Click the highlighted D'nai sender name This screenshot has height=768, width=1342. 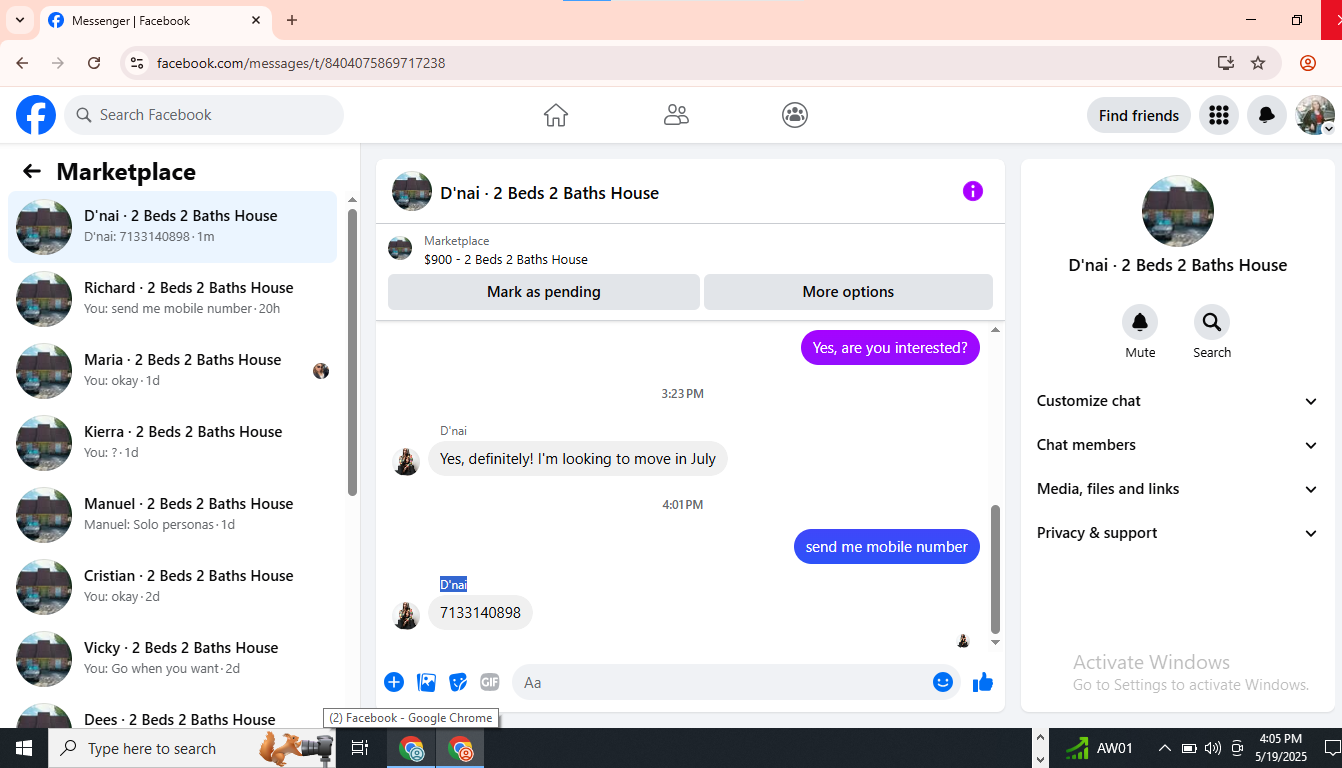pos(453,584)
